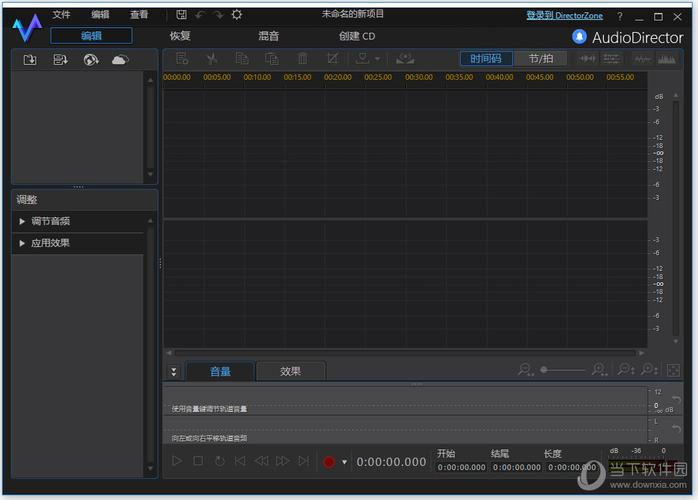Toggle the channel split view icon

(612, 58)
